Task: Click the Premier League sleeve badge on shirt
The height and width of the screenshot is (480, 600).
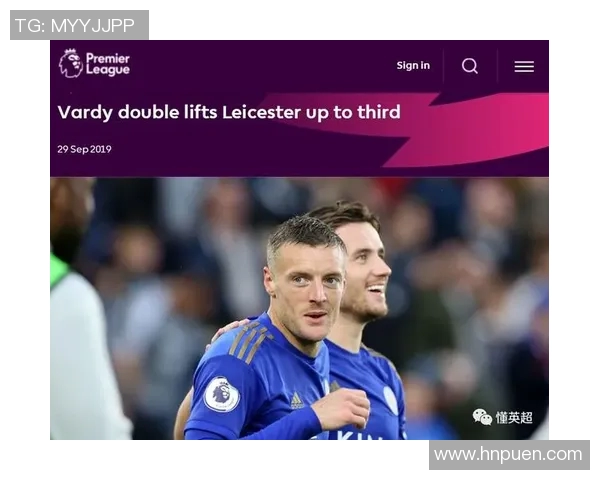Action: tap(222, 395)
